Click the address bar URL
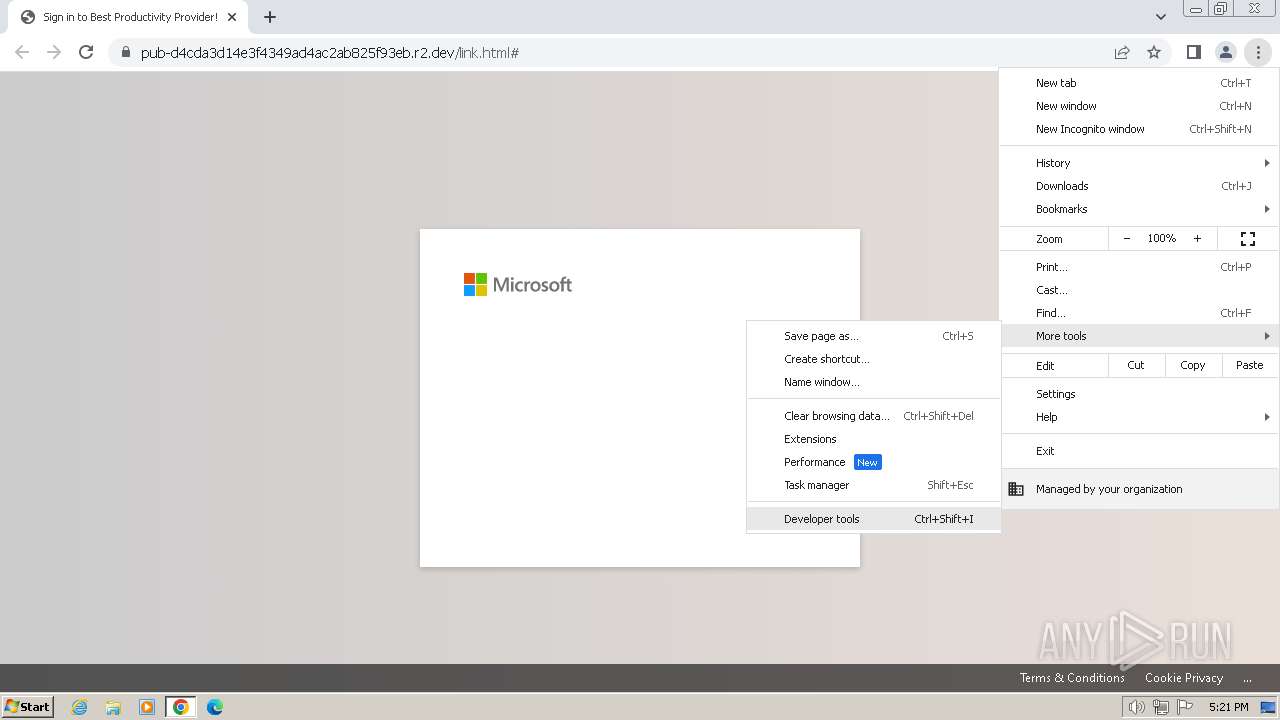Viewport: 1280px width, 720px height. pos(330,52)
